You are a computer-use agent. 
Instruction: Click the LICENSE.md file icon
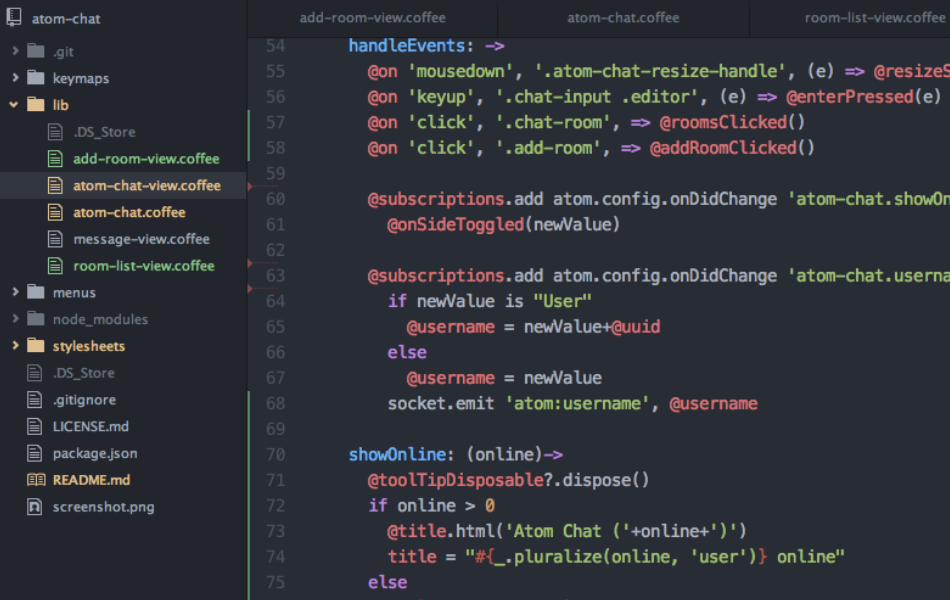[35, 426]
